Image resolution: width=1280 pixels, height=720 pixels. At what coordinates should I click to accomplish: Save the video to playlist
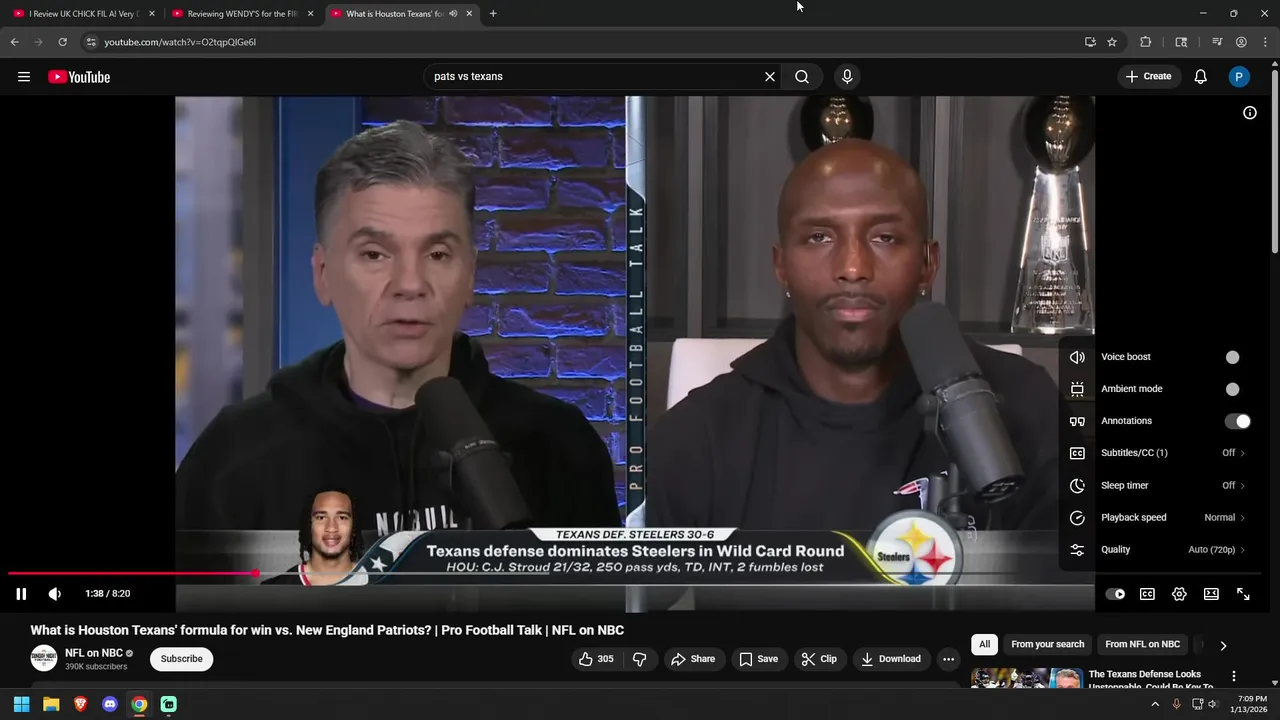click(759, 659)
